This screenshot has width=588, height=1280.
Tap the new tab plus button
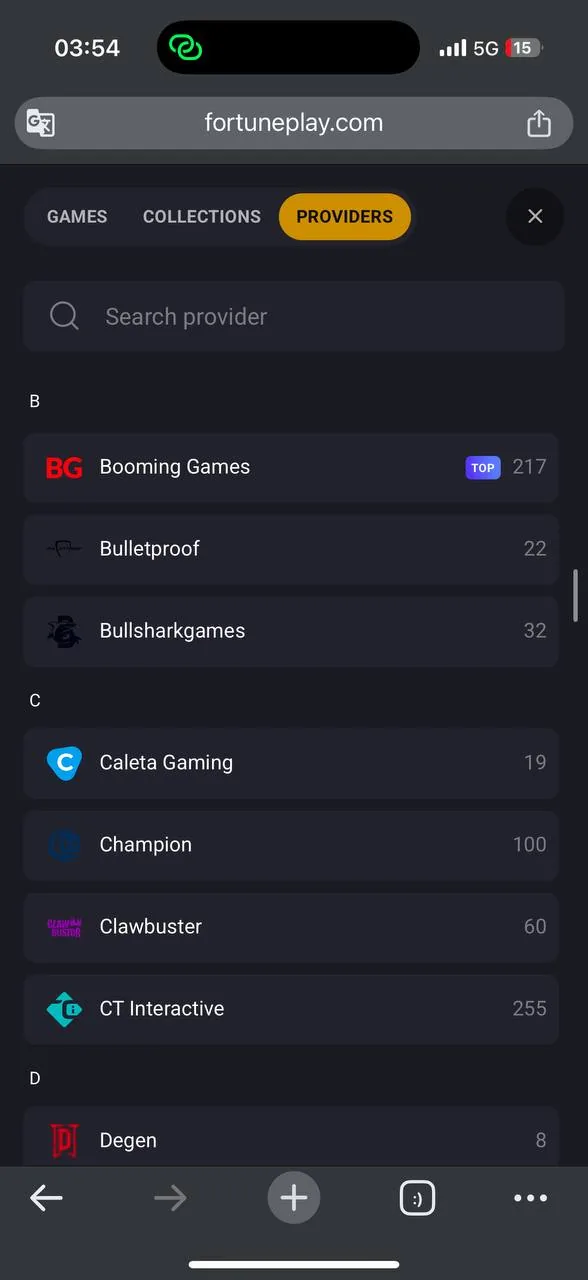294,1198
